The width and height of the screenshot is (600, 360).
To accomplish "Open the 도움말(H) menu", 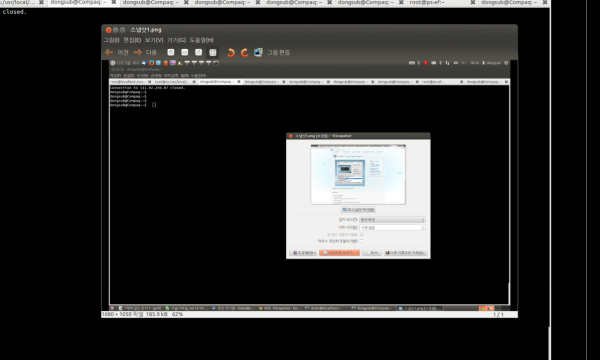I will pos(201,40).
